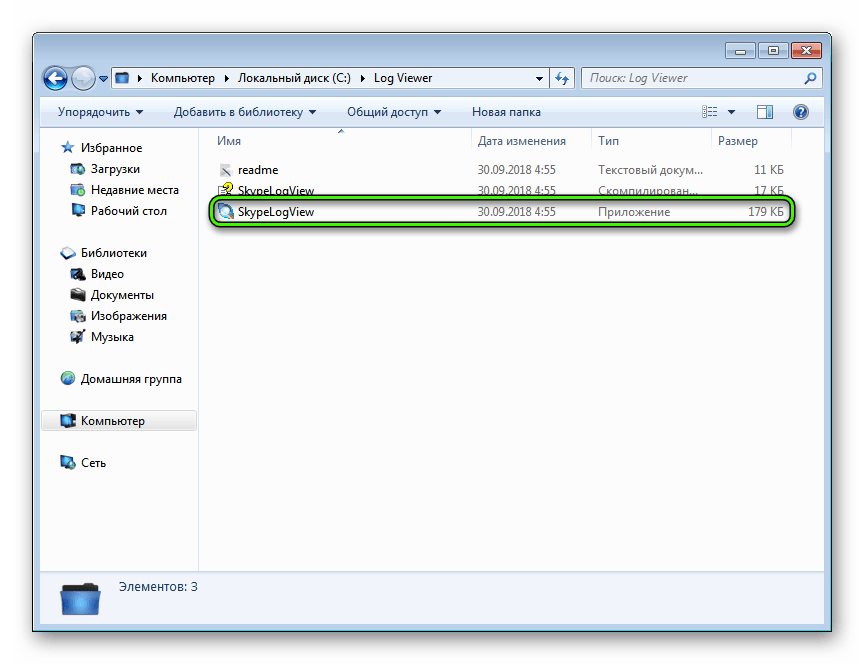Click the compiled help file icon
This screenshot has width=864, height=664.
tap(225, 190)
